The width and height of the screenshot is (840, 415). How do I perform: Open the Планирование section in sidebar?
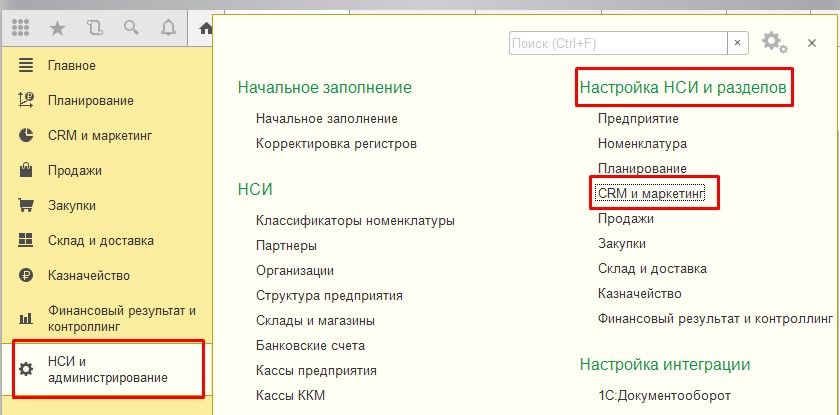coord(91,101)
